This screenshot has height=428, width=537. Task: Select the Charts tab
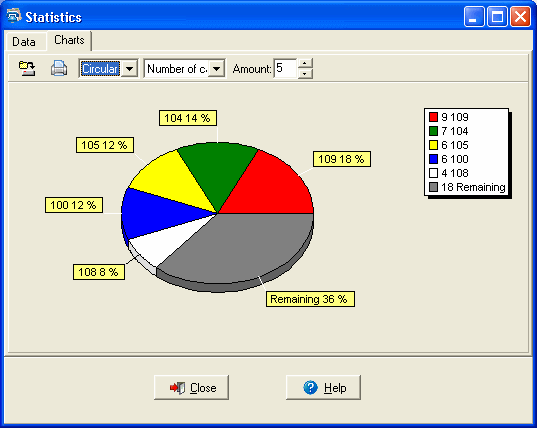point(69,40)
